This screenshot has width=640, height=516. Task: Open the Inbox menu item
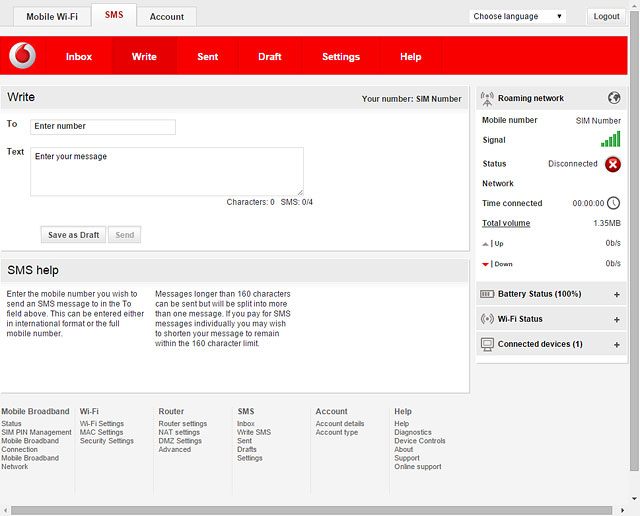(79, 57)
